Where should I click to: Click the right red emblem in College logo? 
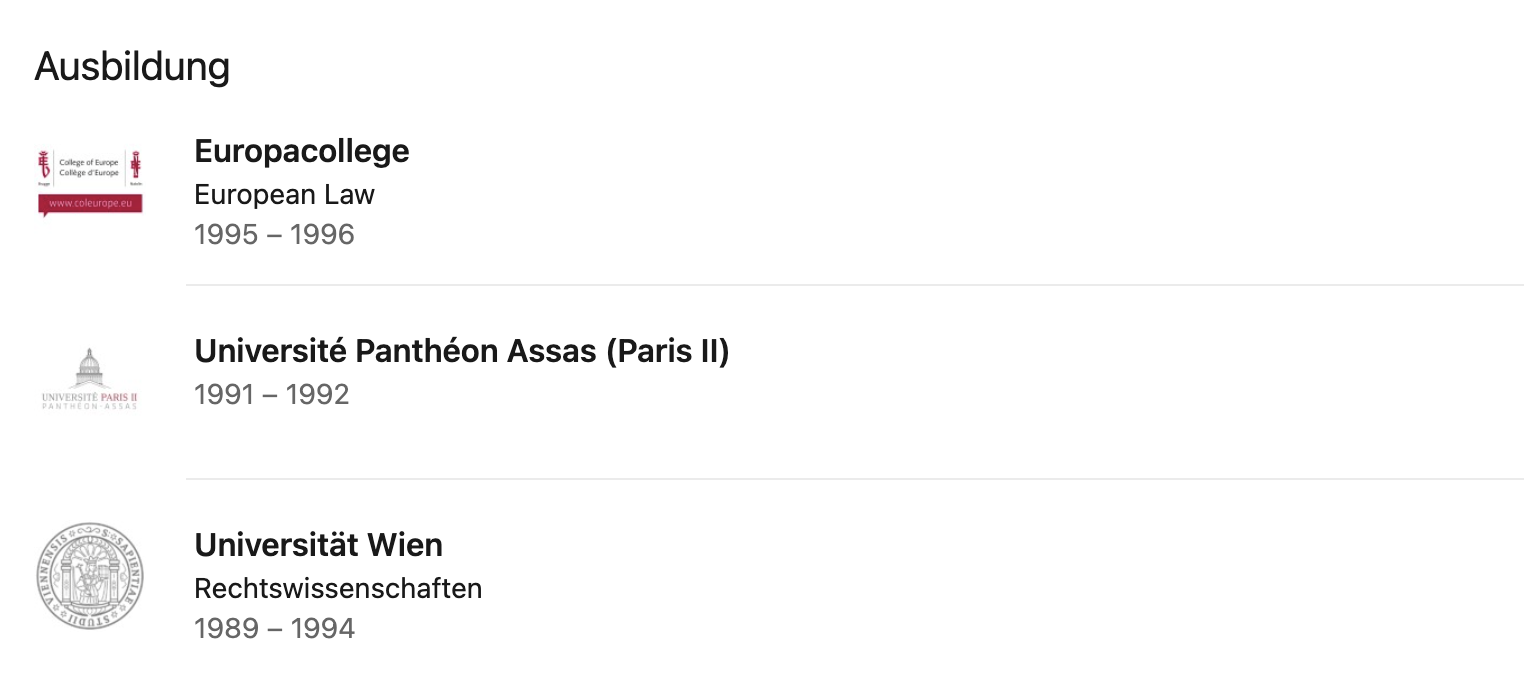pyautogui.click(x=135, y=167)
